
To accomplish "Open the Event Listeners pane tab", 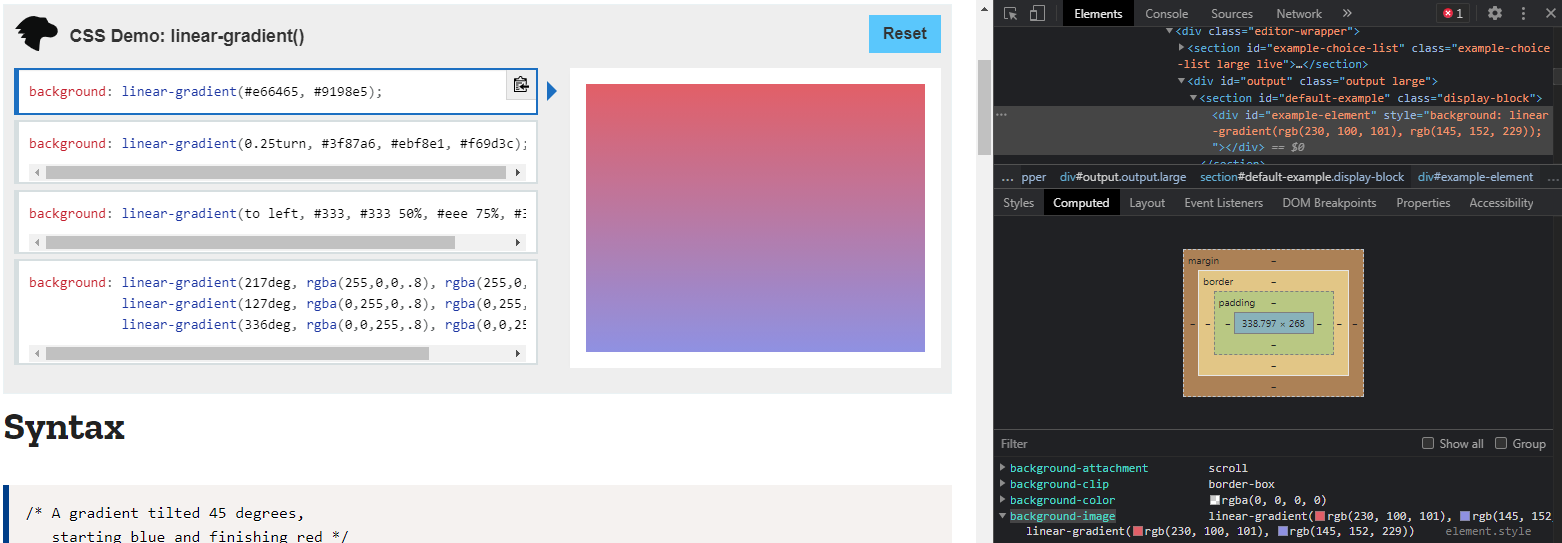I will [1224, 202].
